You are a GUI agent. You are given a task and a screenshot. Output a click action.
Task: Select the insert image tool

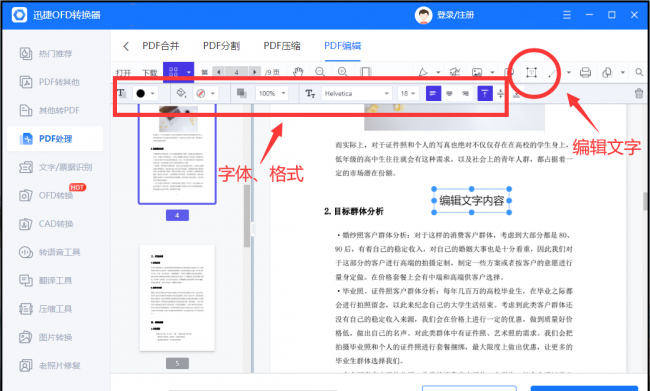click(477, 73)
